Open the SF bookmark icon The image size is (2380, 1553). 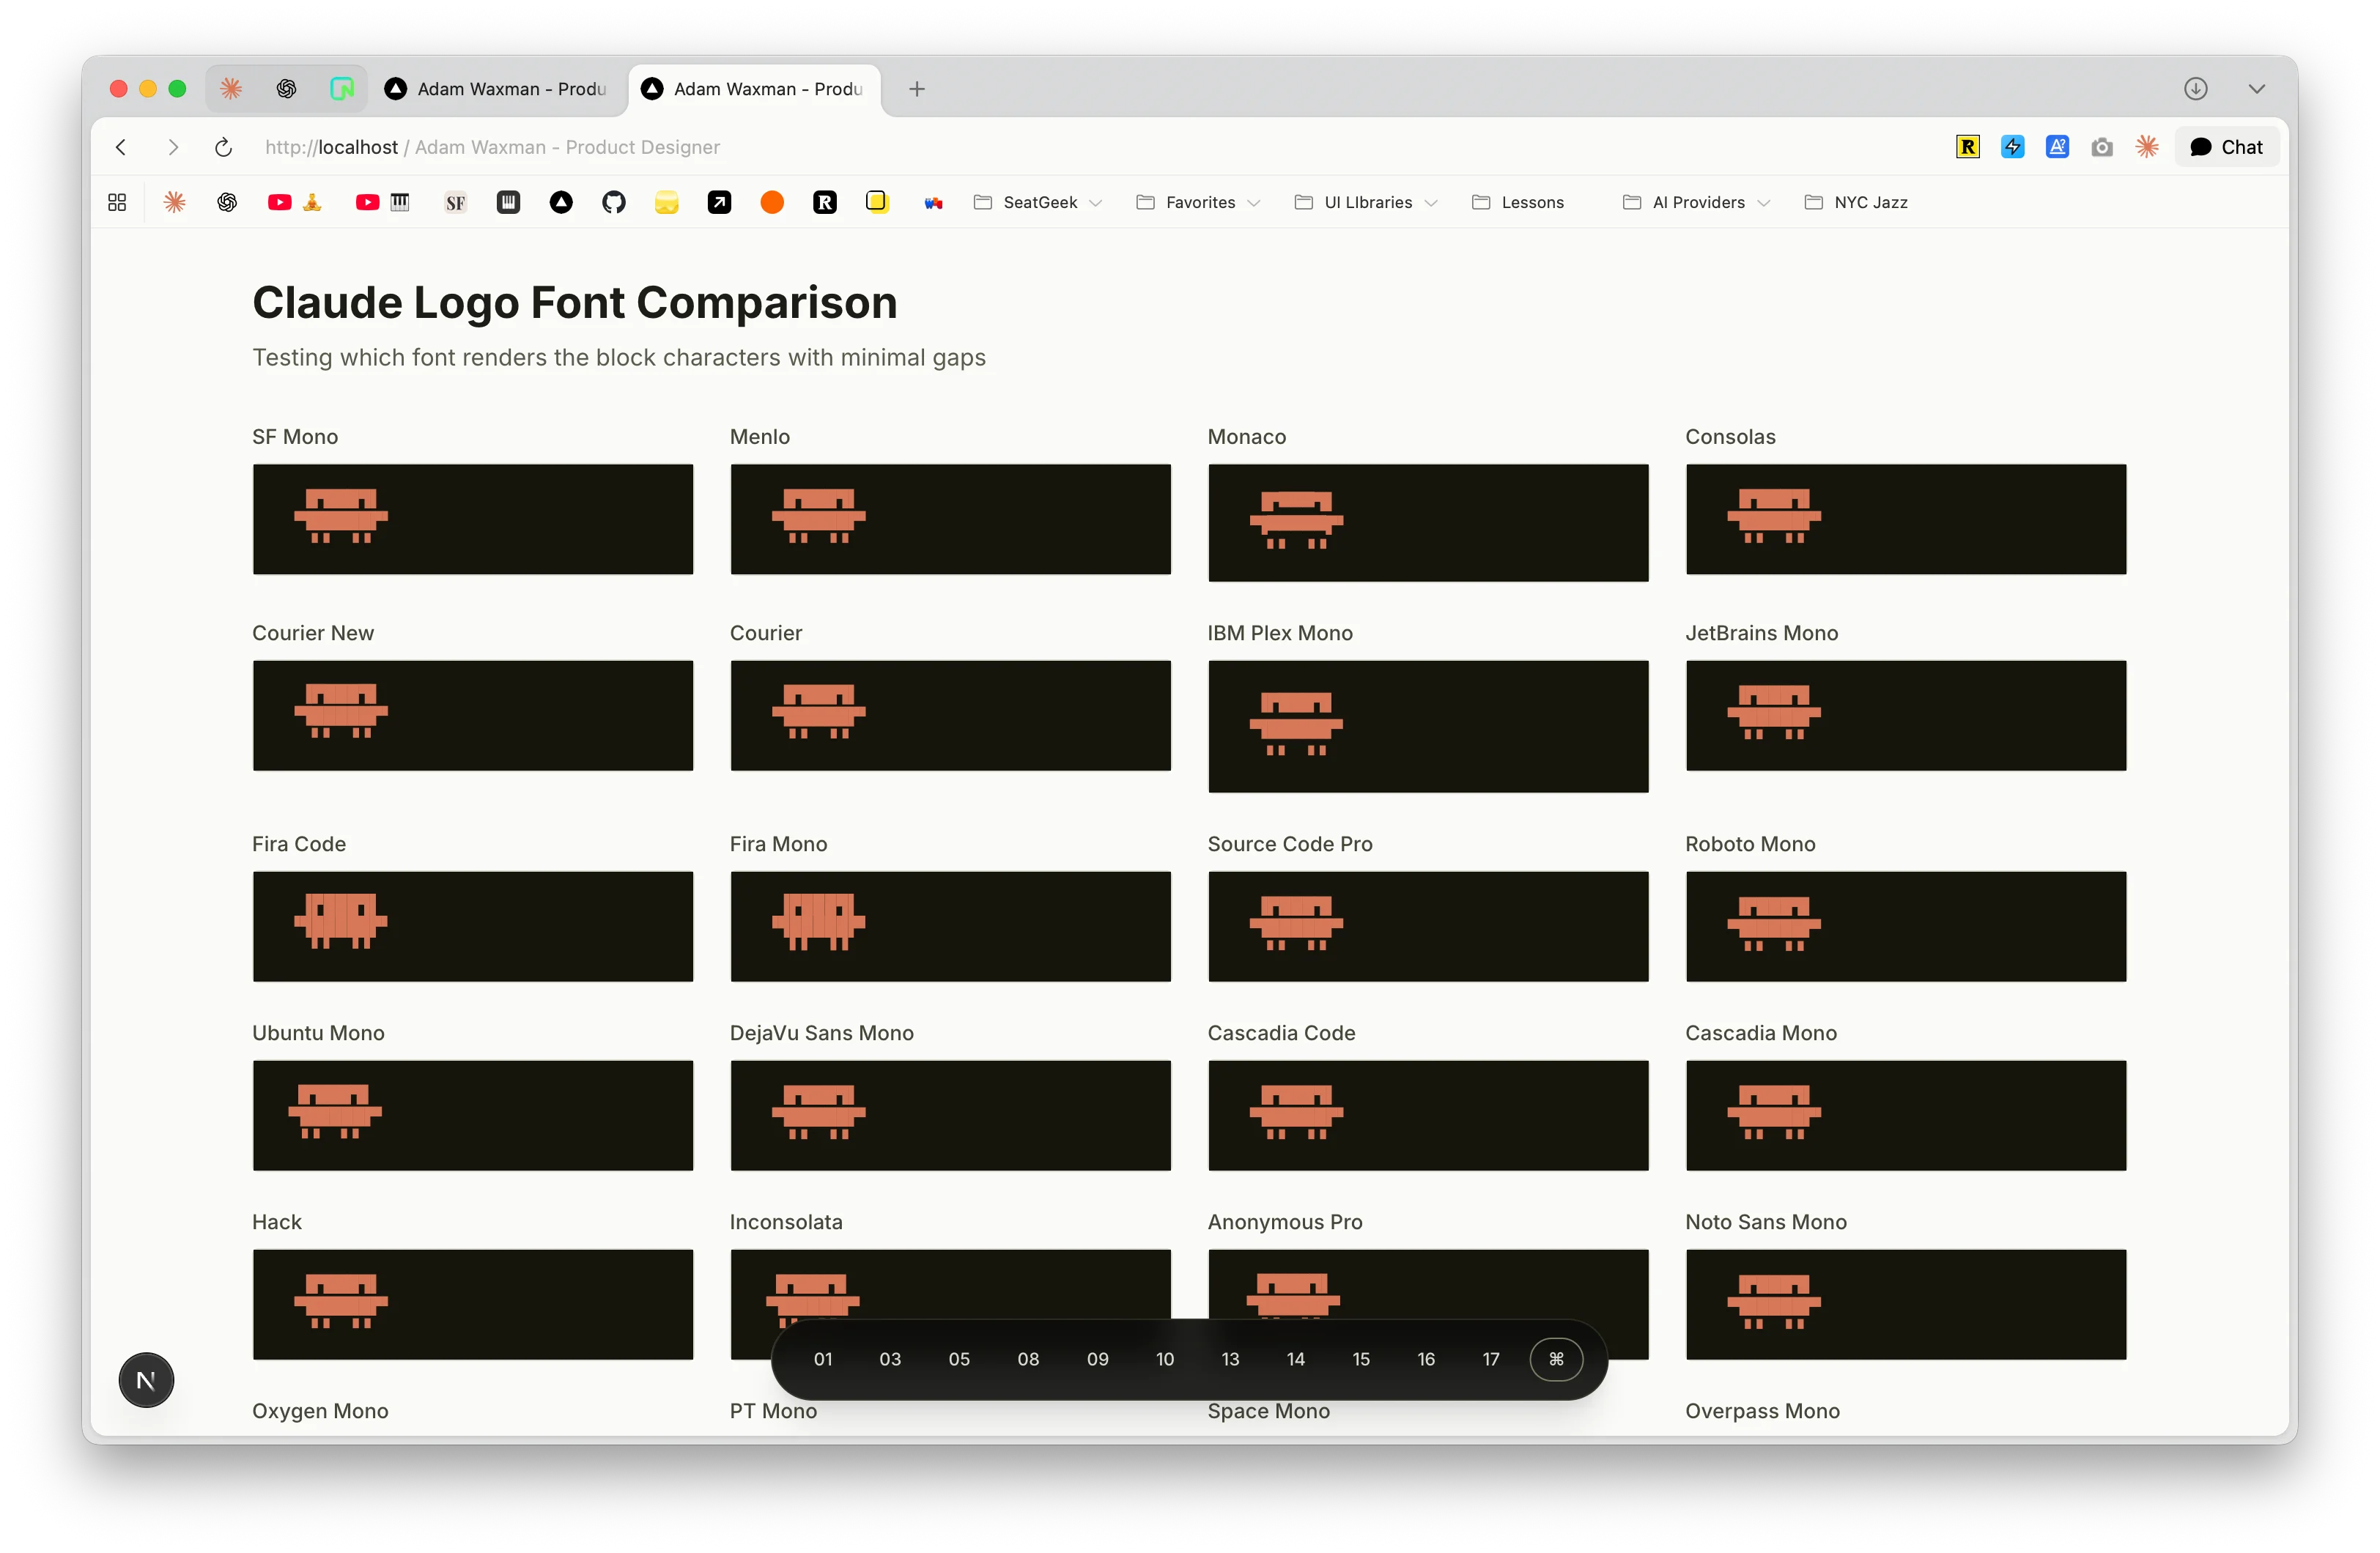pyautogui.click(x=456, y=202)
